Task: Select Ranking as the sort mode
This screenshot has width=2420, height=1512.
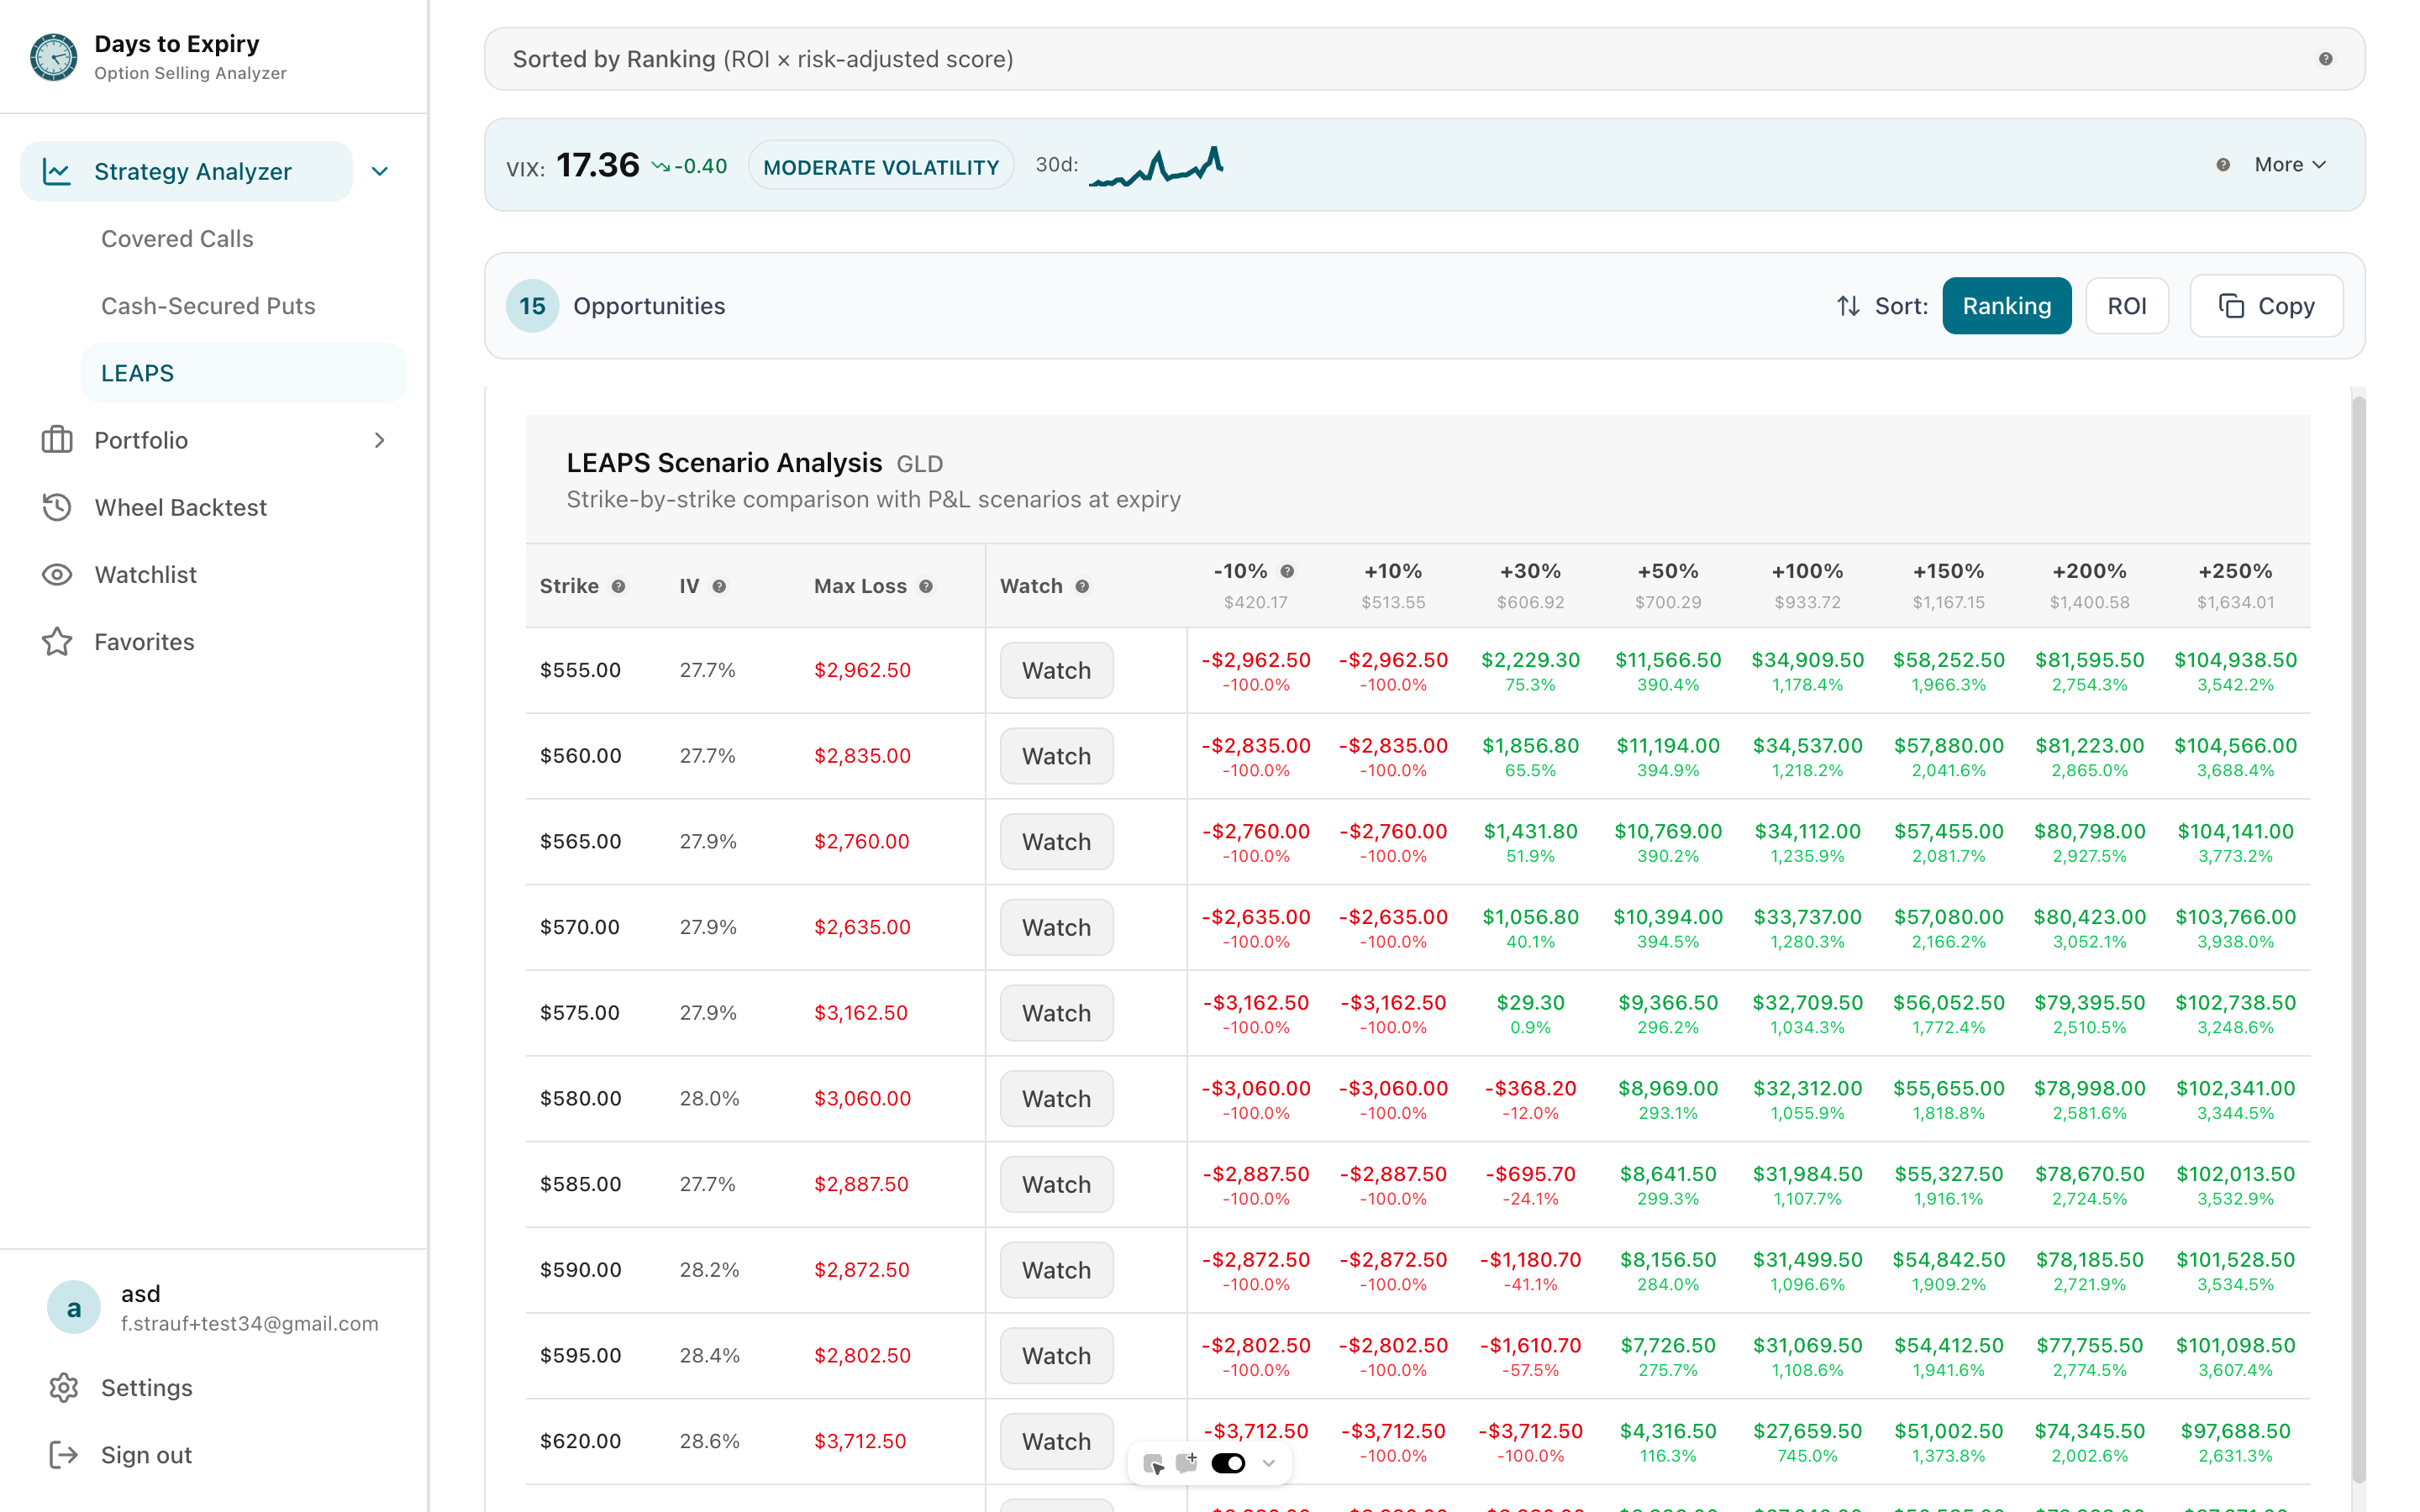Action: (x=2006, y=305)
